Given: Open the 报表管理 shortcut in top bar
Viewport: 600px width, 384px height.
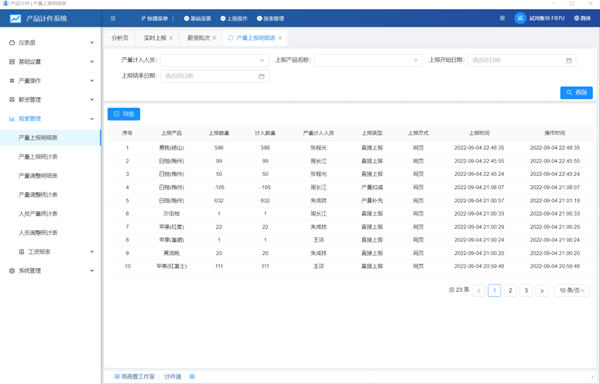Looking at the screenshot, I should pos(270,18).
